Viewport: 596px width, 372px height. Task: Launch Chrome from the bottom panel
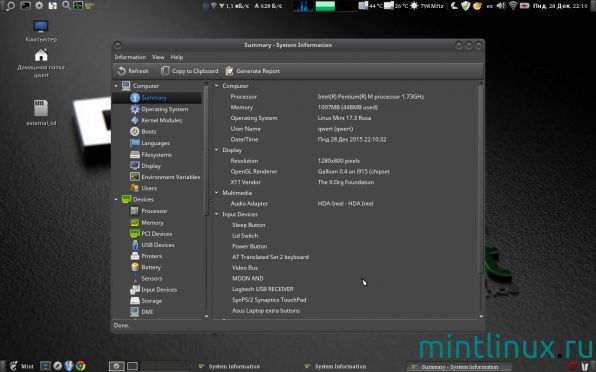[x=80, y=366]
